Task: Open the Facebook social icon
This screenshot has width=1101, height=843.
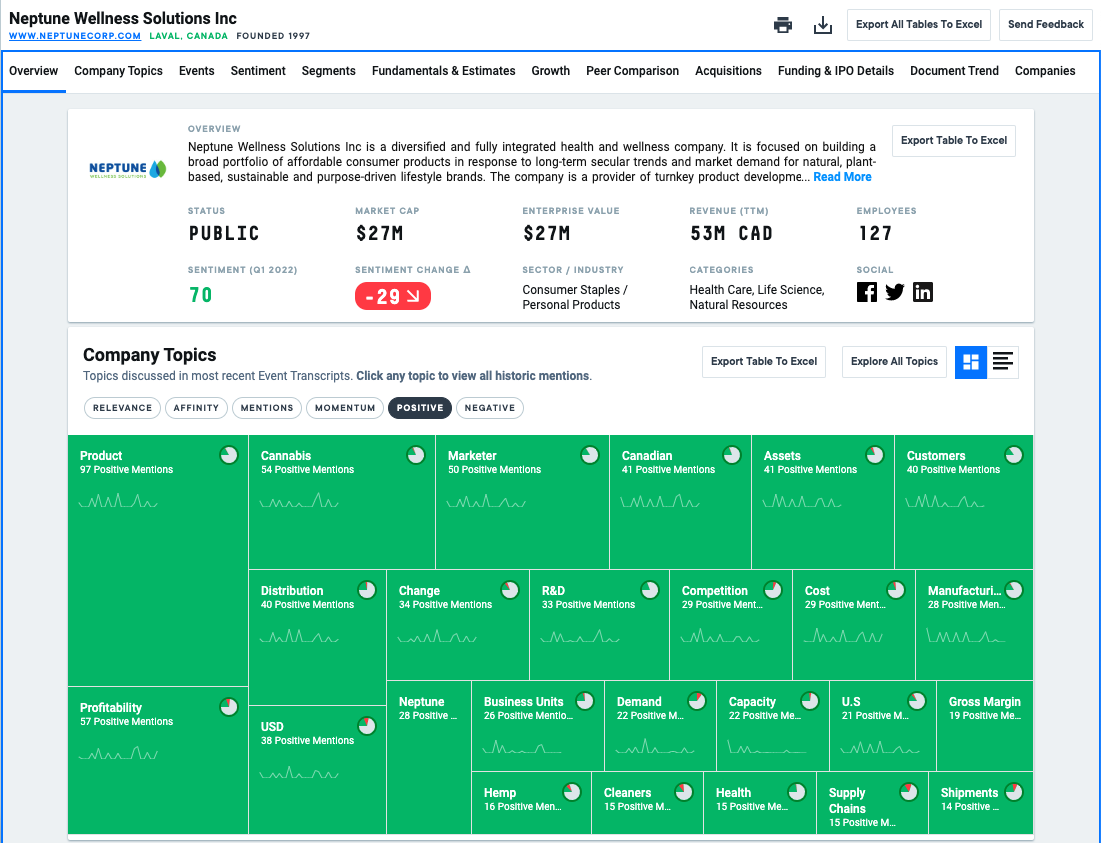Action: coord(866,292)
